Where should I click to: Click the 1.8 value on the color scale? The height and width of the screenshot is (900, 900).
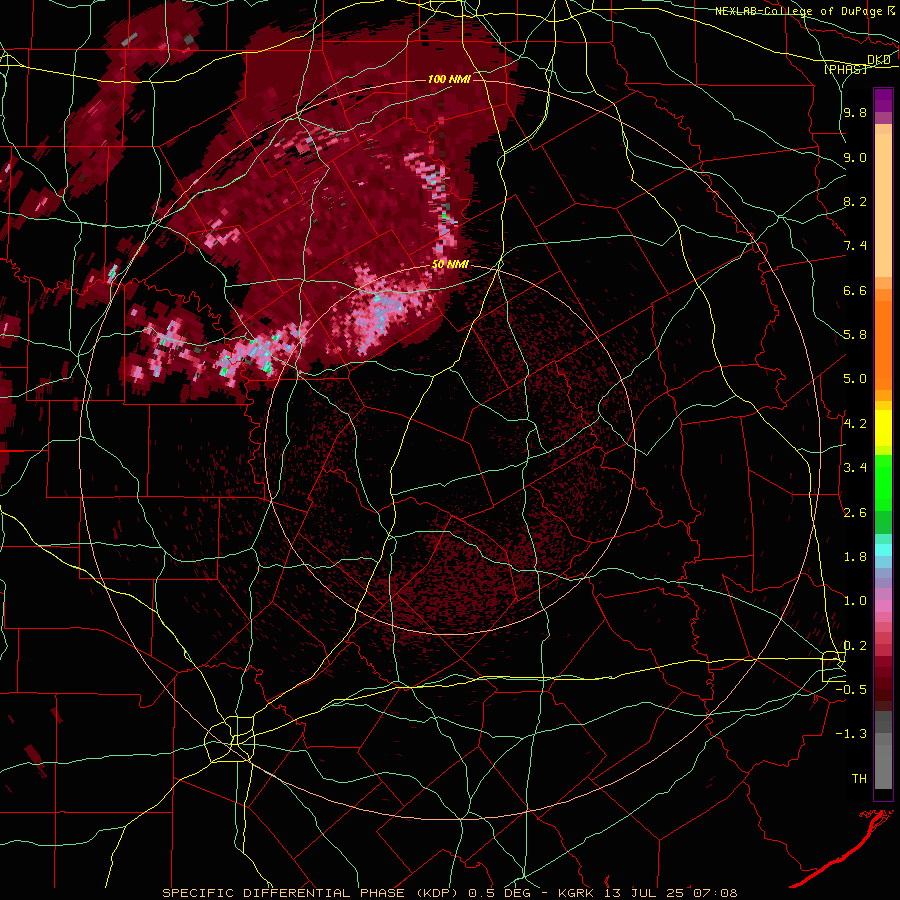pyautogui.click(x=855, y=557)
